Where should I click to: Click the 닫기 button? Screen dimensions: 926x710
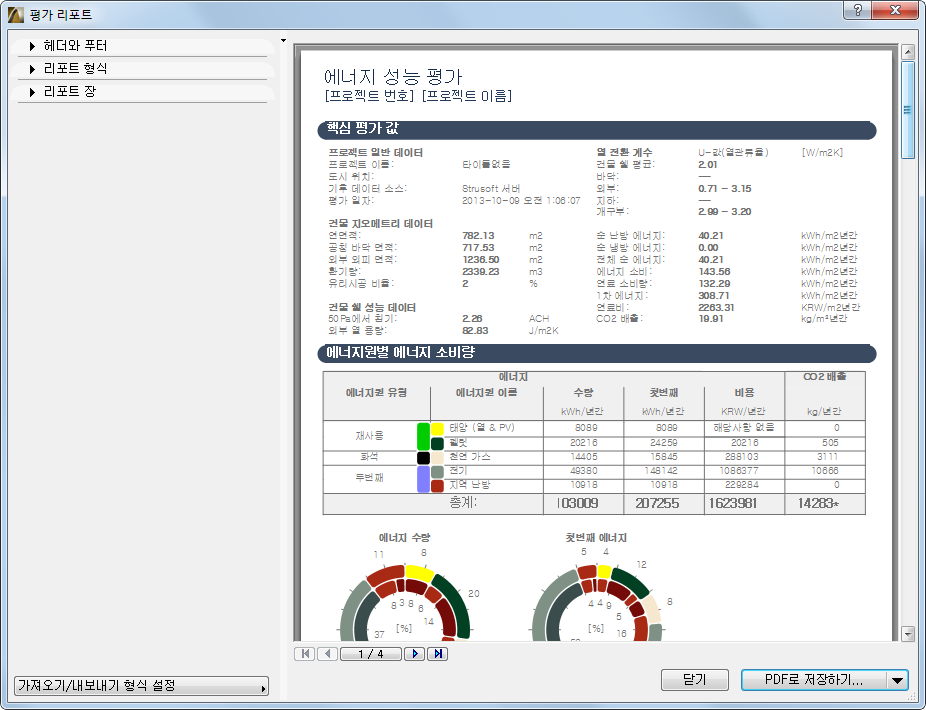694,680
